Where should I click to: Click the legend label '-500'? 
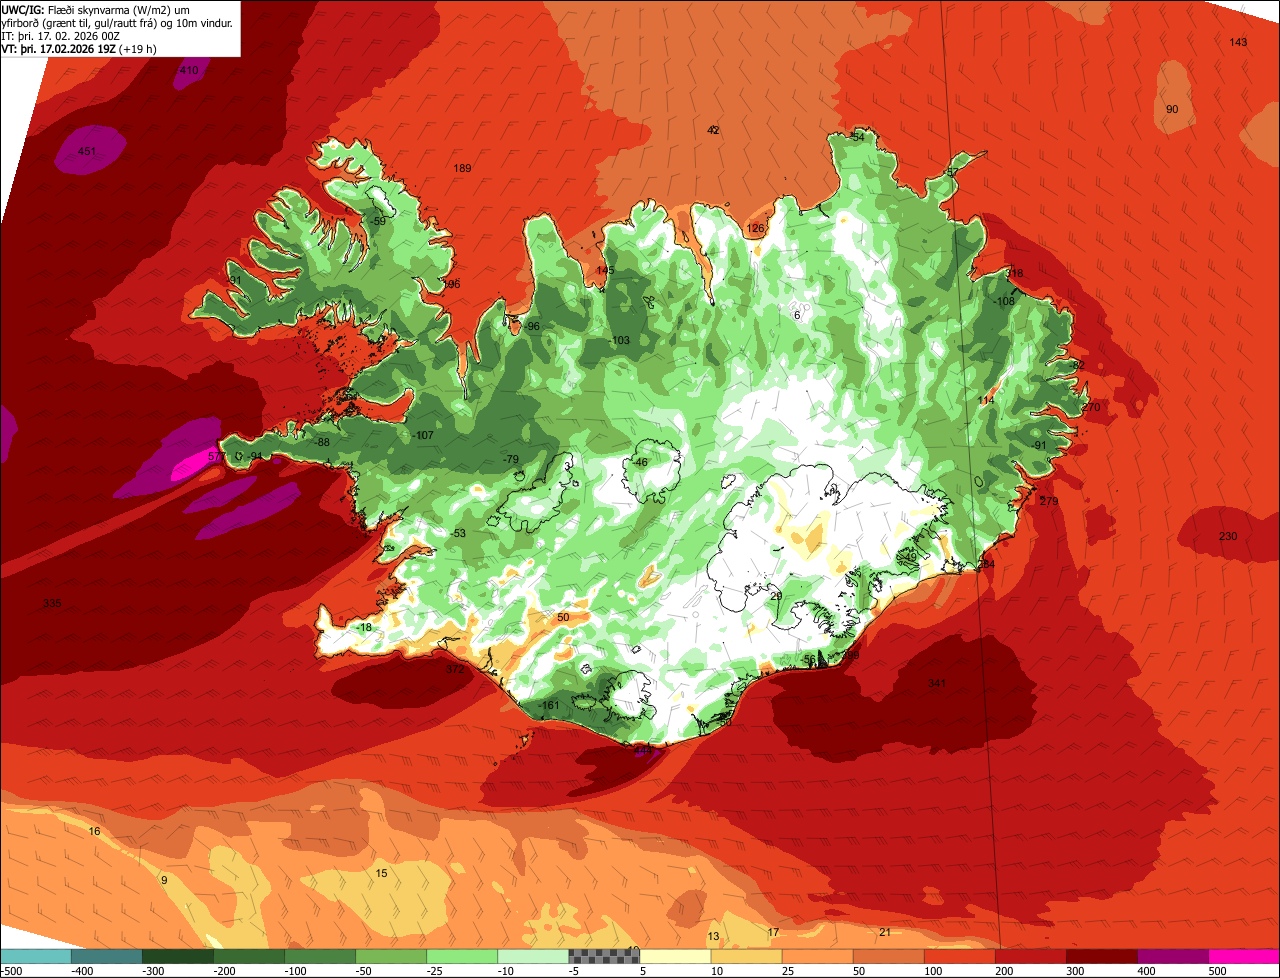pos(11,971)
